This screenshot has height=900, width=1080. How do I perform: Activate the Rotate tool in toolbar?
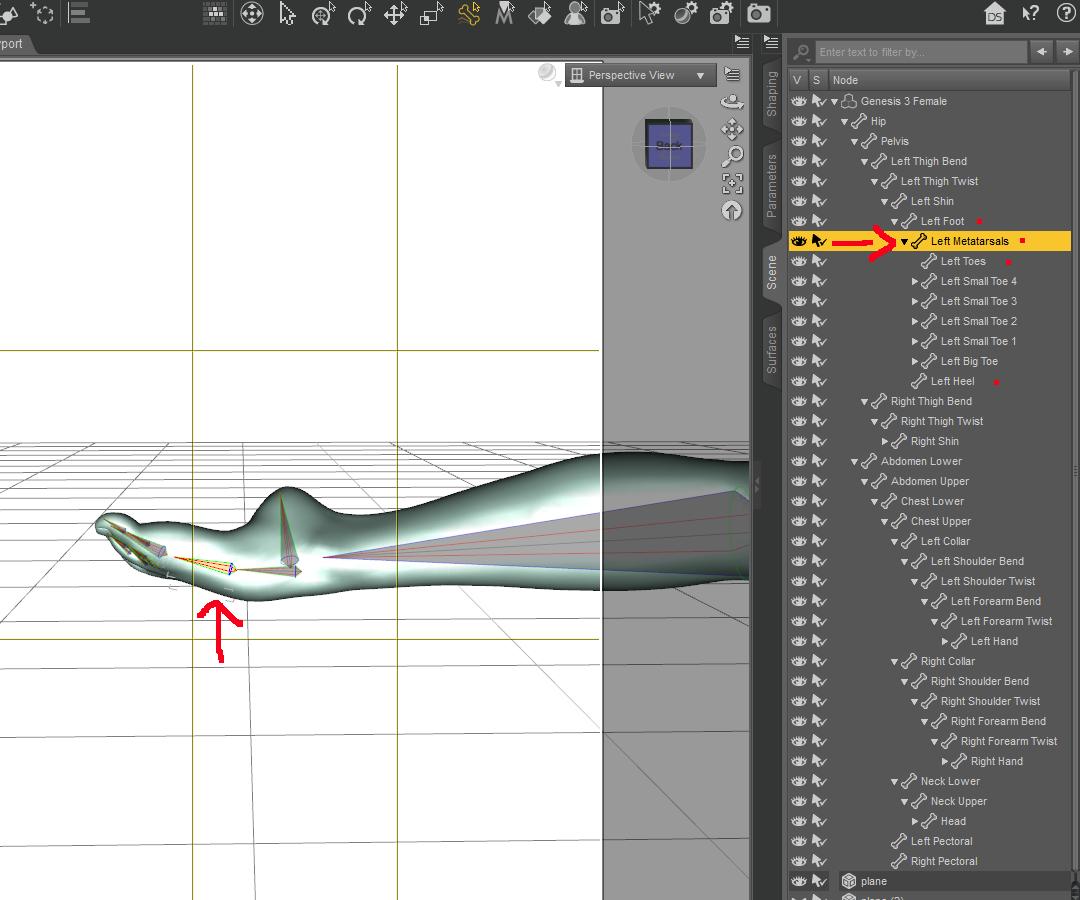tap(358, 14)
